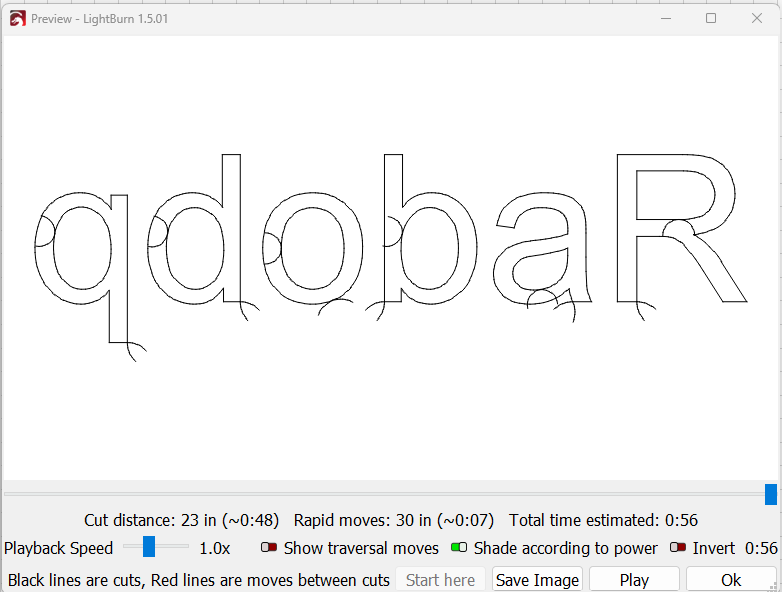The height and width of the screenshot is (592, 782).
Task: Toggle Show traversal moves switch
Action: tap(269, 548)
